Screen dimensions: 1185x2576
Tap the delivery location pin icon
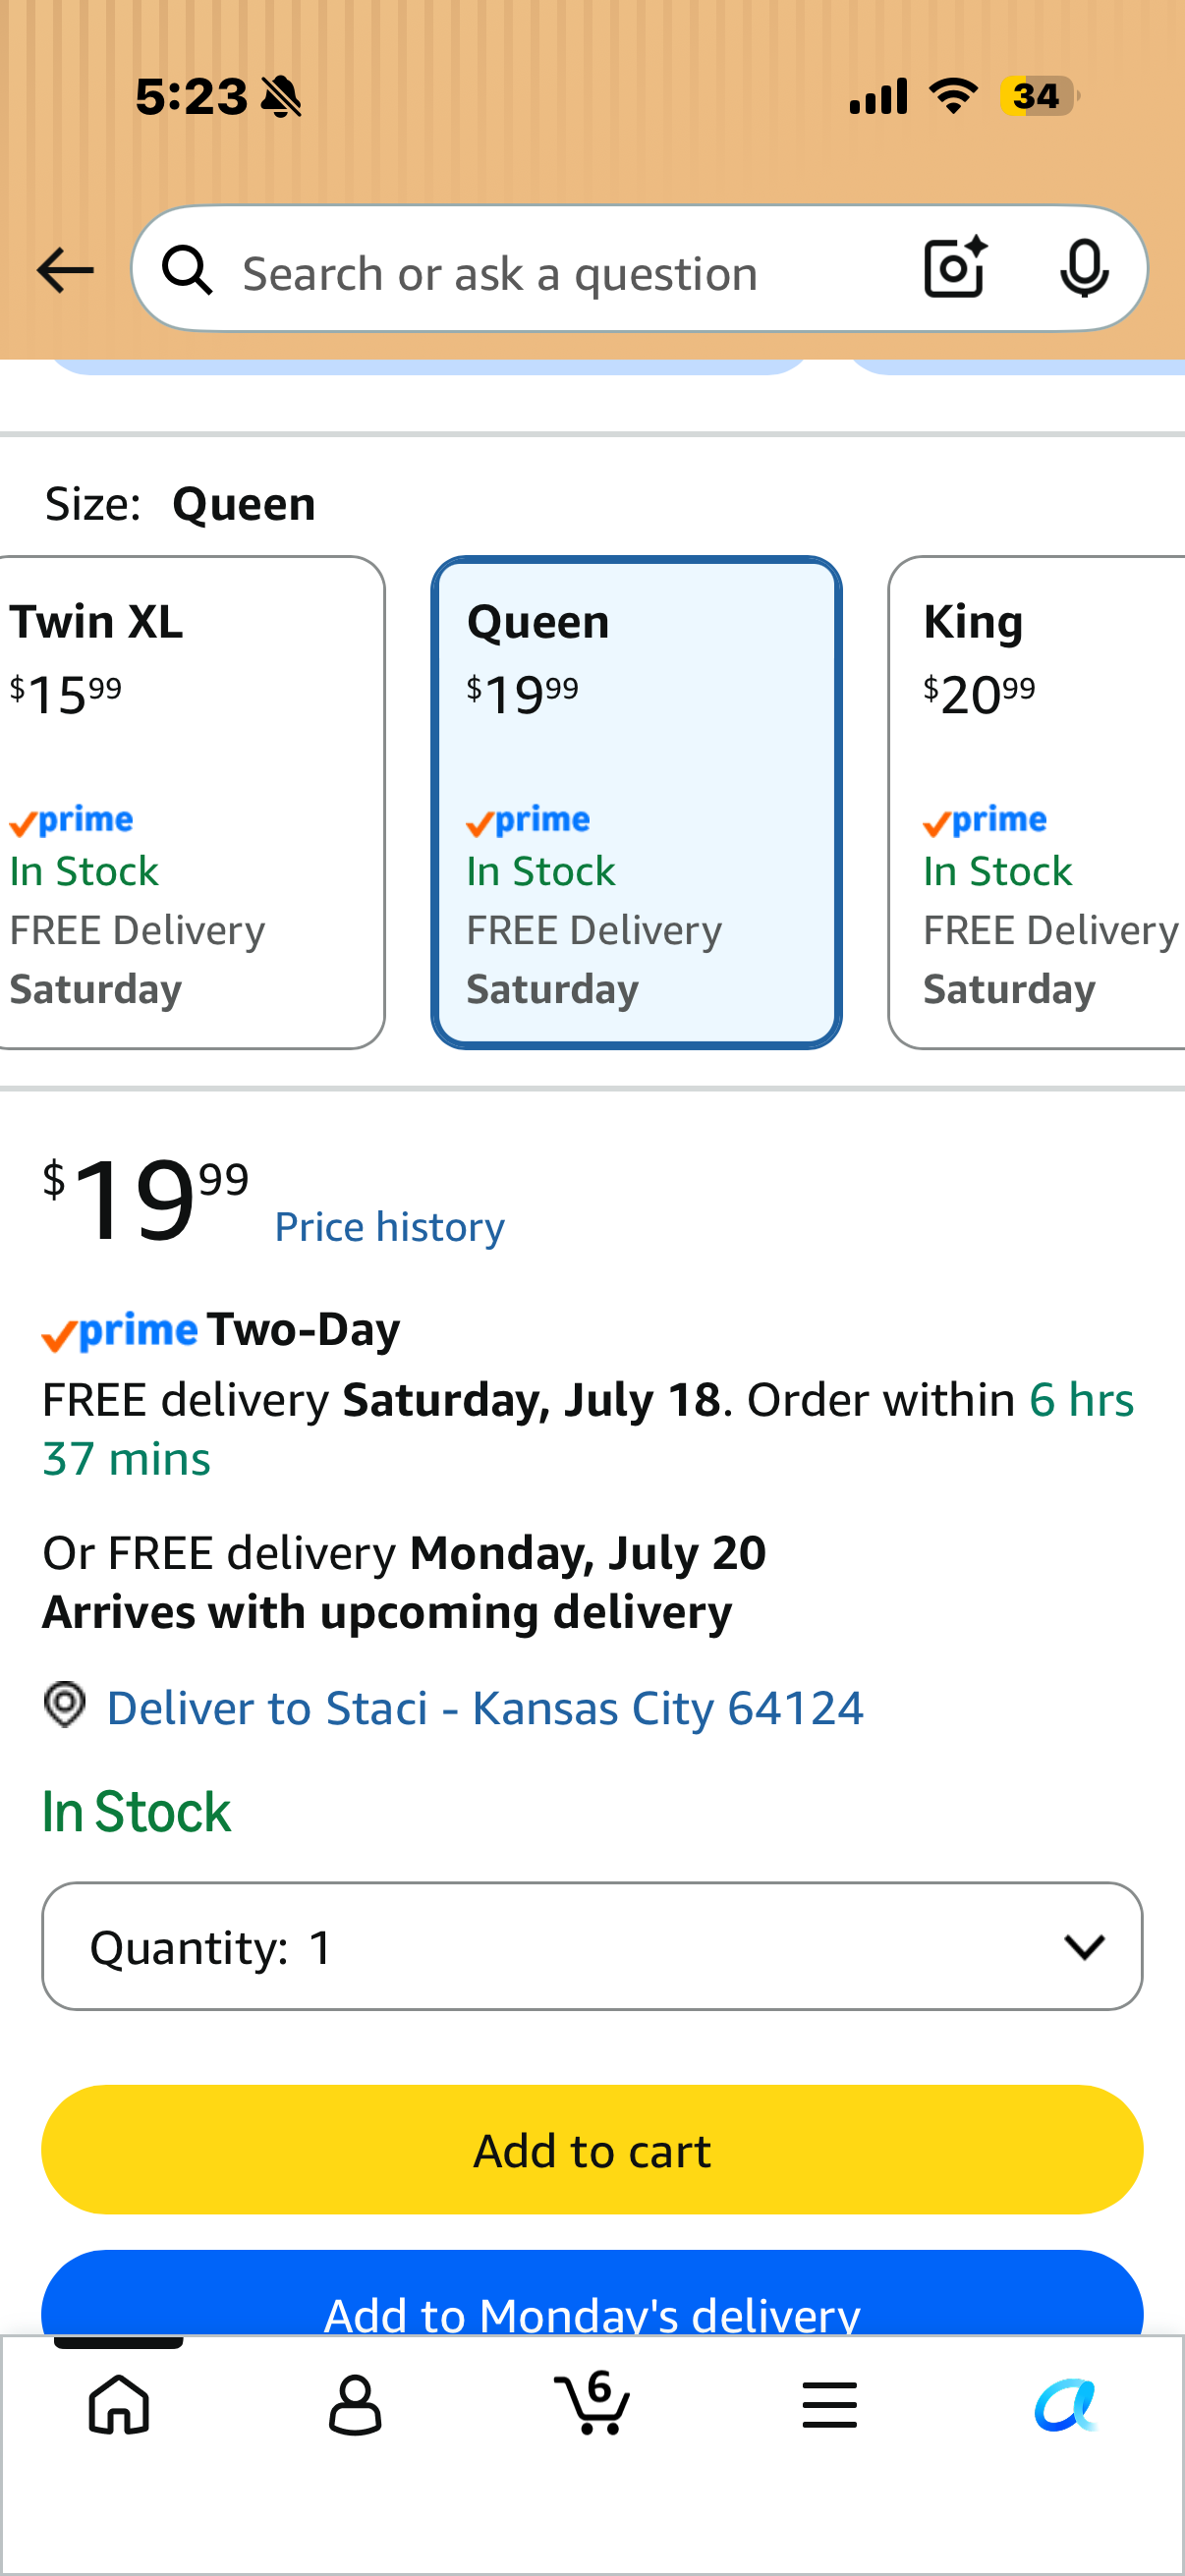[65, 1704]
